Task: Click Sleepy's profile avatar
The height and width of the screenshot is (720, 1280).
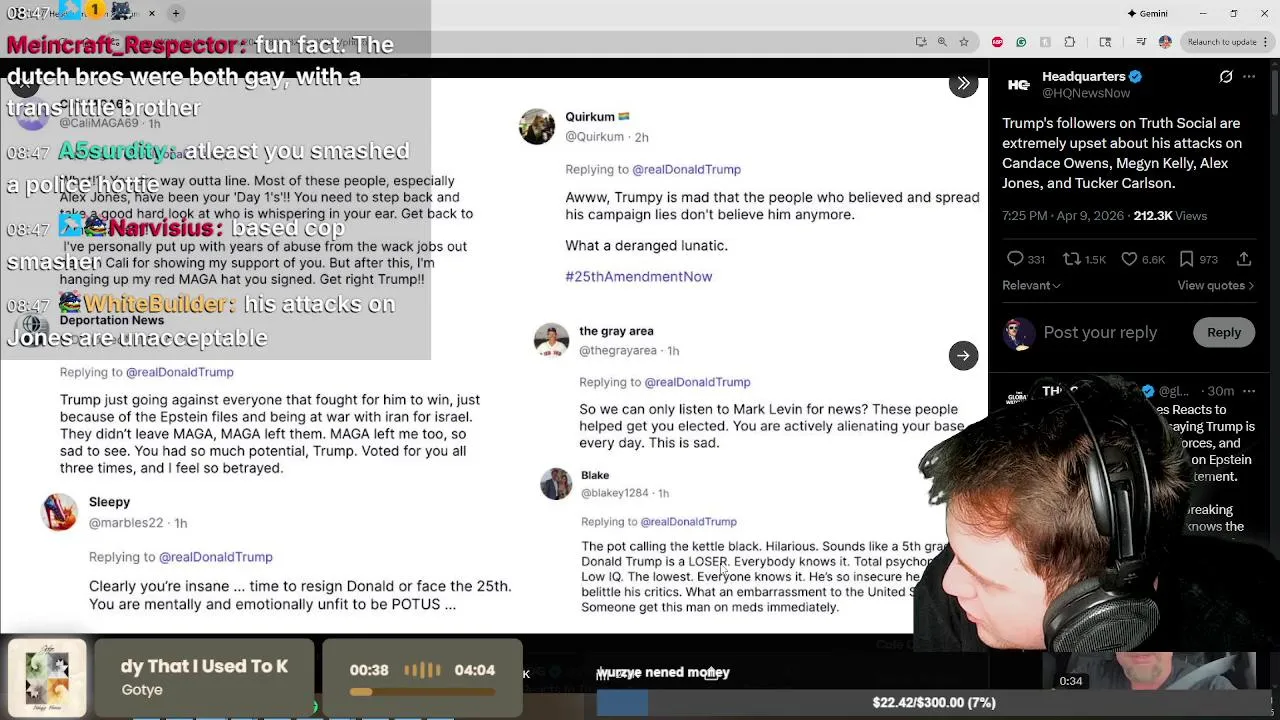Action: click(59, 512)
